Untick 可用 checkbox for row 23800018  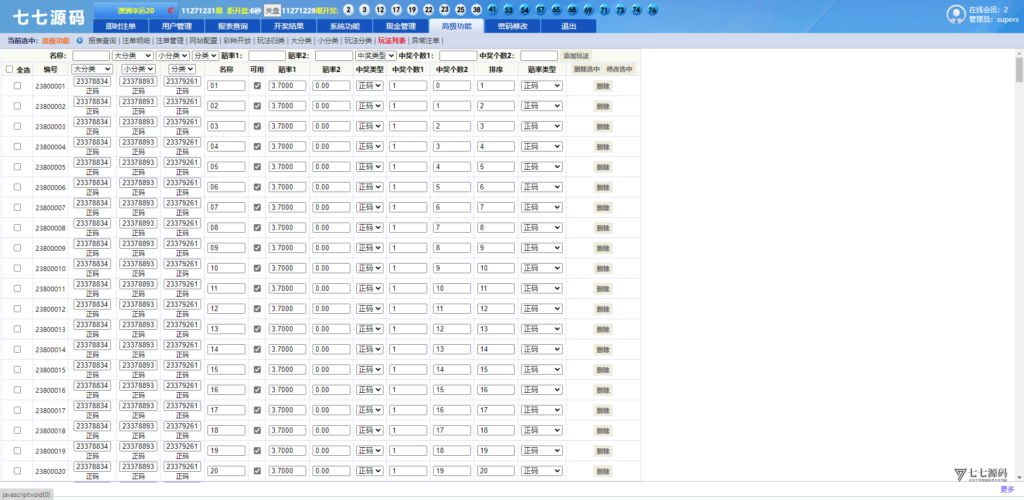[x=257, y=430]
